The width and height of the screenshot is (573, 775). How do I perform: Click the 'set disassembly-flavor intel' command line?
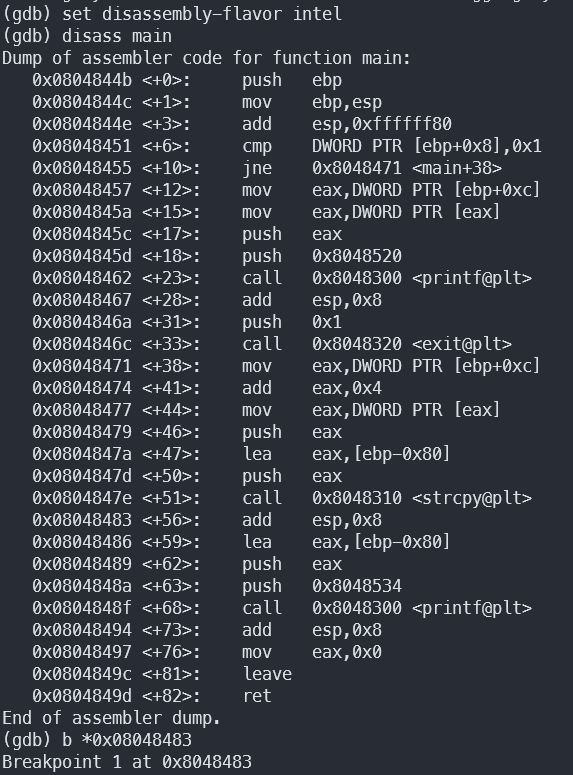pyautogui.click(x=172, y=14)
